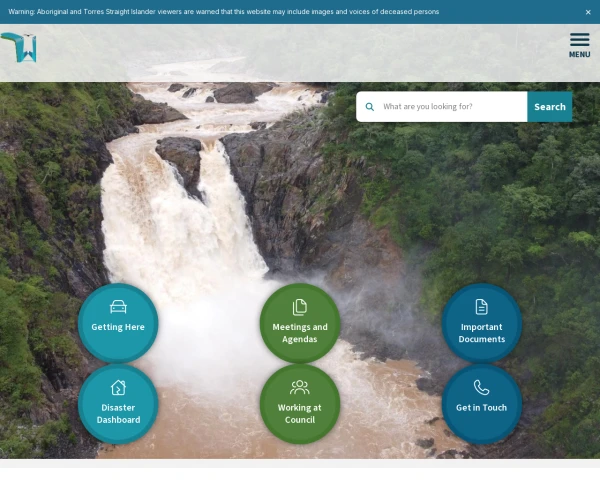The image size is (600, 480).
Task: Focus the 'What are you looking for?' field
Action: 442,107
